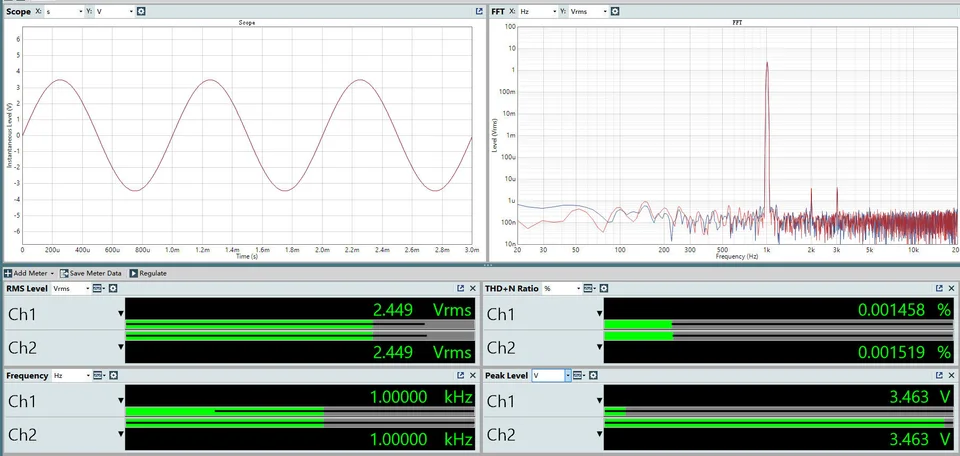The image size is (960, 456).
Task: Expand THD+N Ratio Ch2 options arrow
Action: click(599, 348)
